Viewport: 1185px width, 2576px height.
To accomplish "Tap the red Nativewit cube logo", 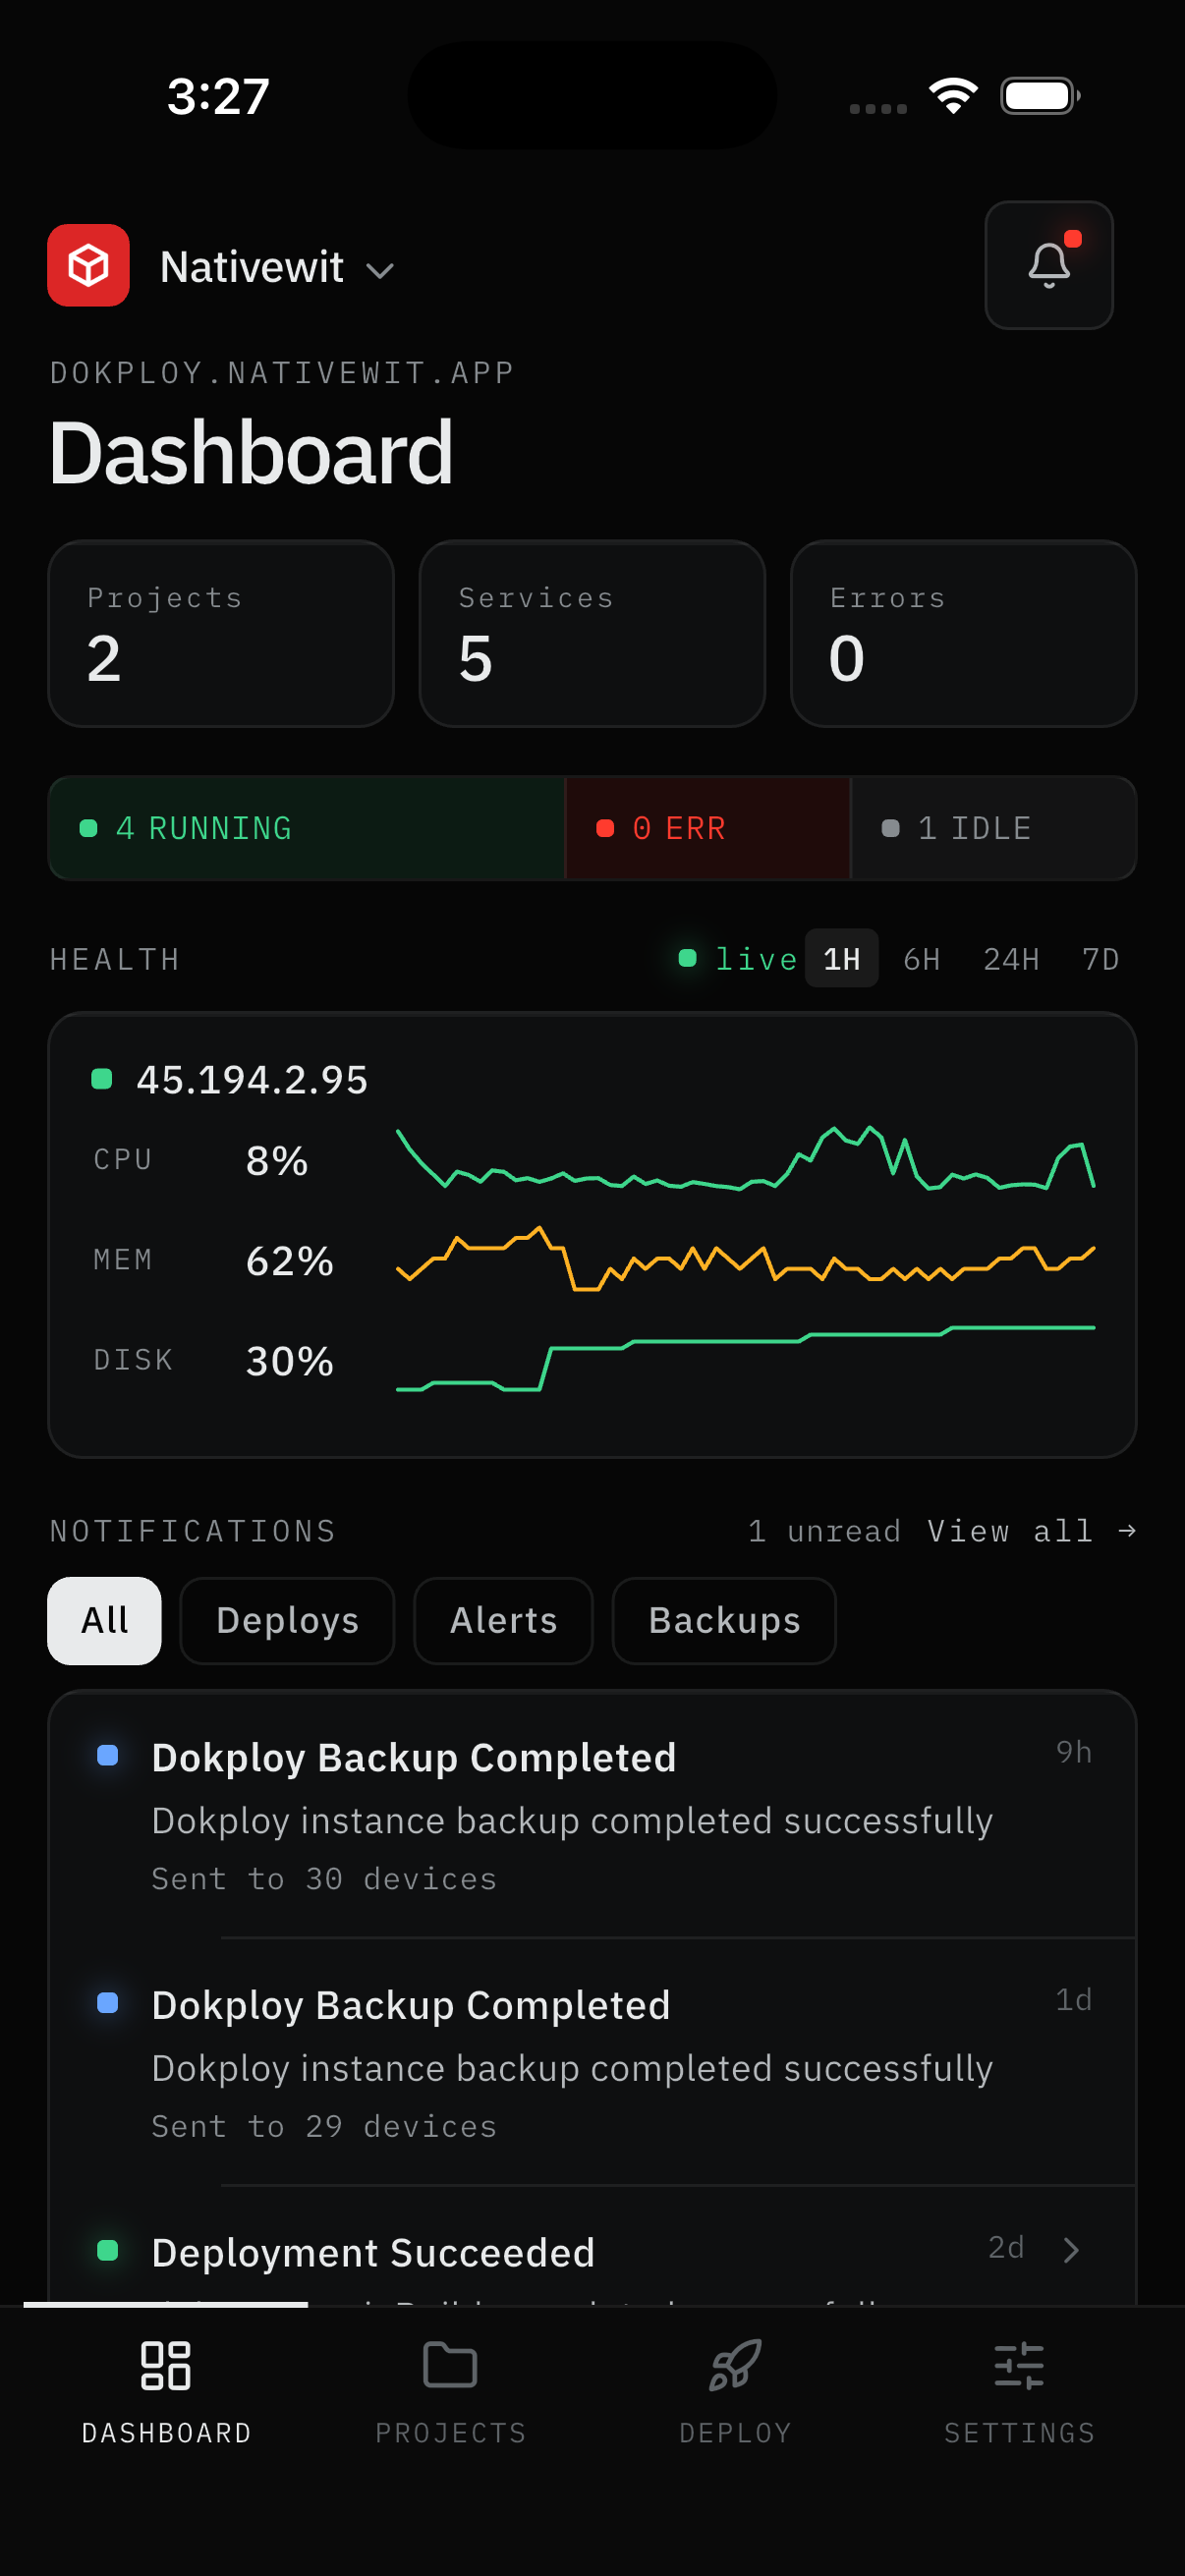I will (x=88, y=265).
